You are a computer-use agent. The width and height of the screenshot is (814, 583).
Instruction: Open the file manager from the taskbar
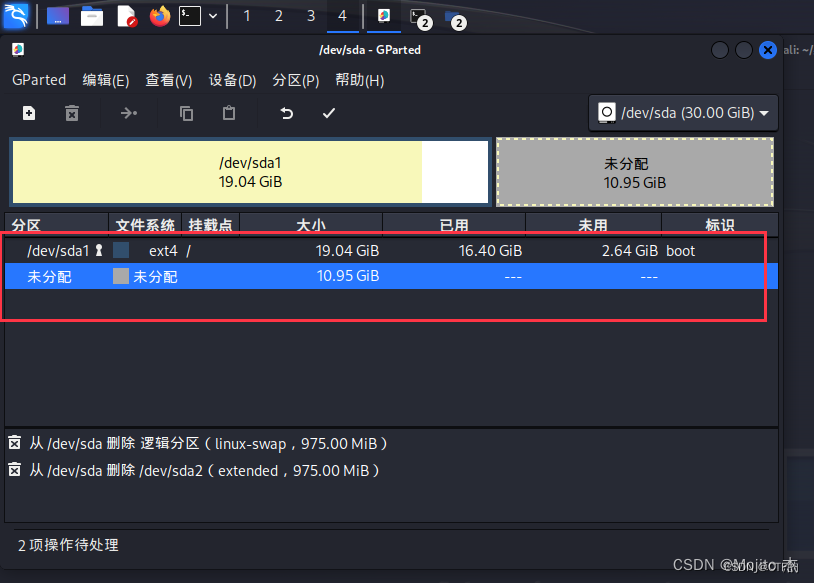tap(92, 16)
